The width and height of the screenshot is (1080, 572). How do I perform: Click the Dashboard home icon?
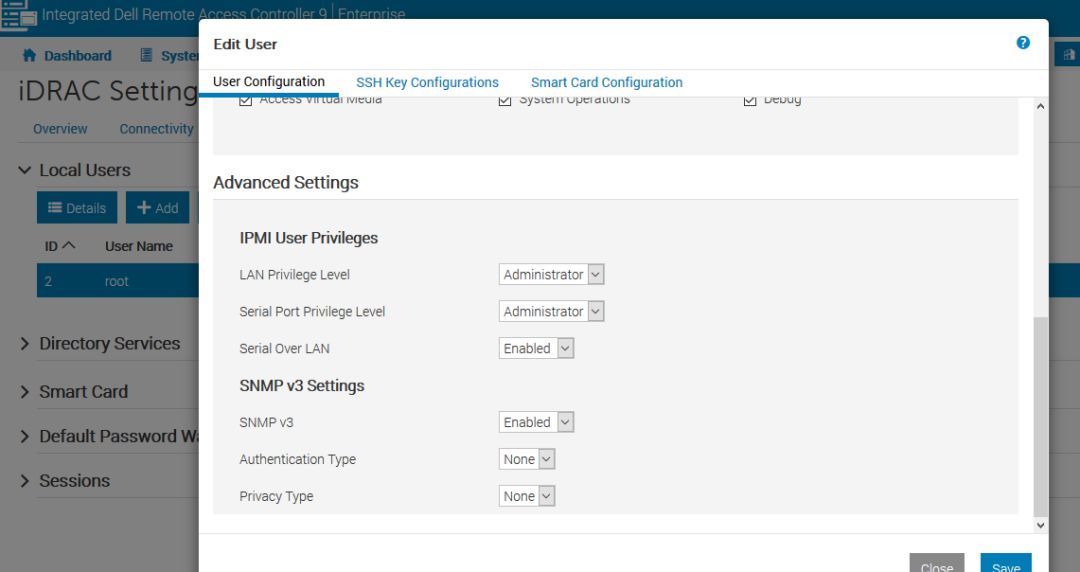29,56
